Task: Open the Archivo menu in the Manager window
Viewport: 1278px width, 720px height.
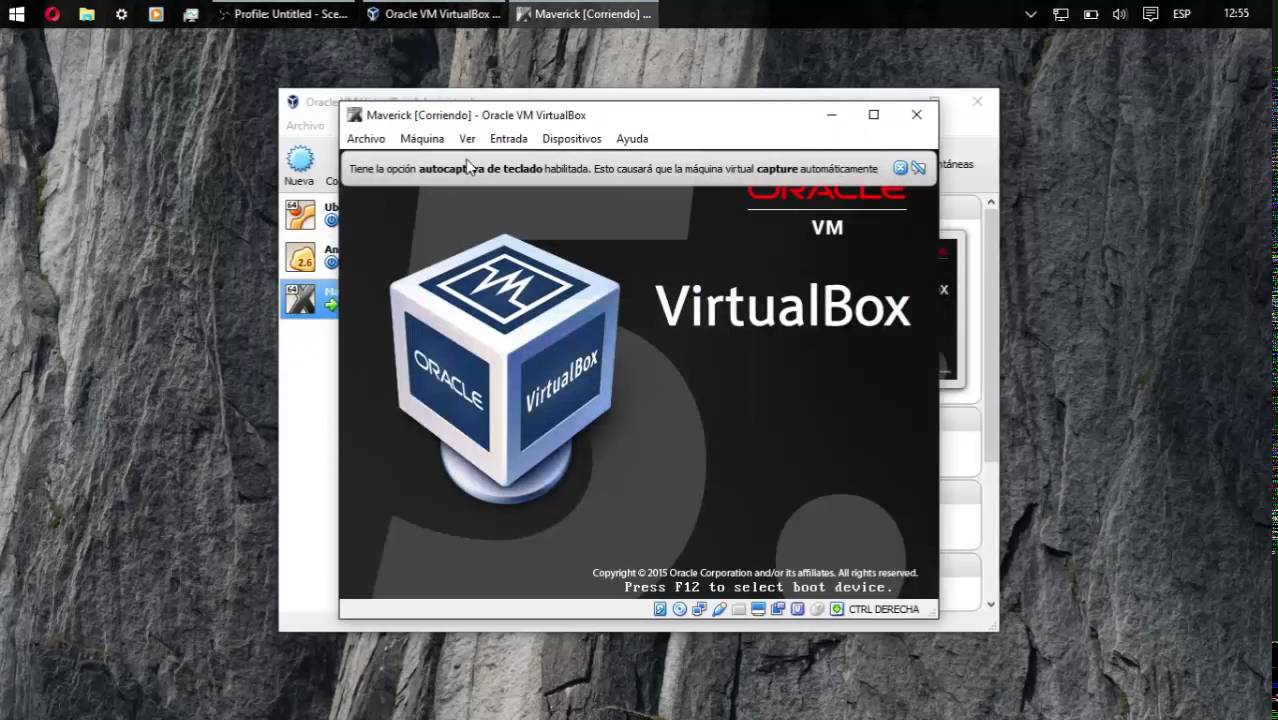Action: point(305,126)
